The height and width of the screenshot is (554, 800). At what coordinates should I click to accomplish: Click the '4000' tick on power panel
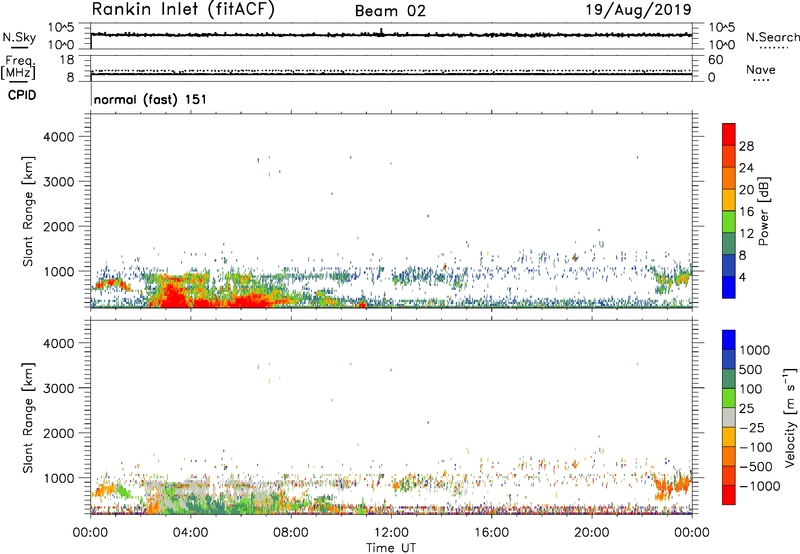58,137
